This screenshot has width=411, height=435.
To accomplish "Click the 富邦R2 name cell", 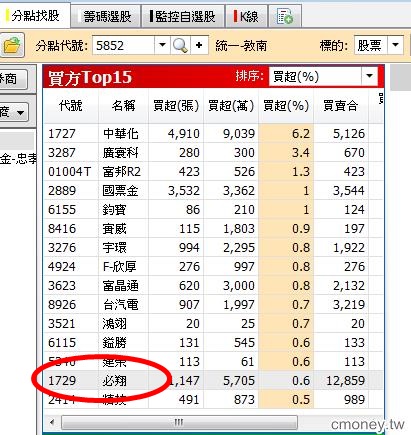I will coord(122,172).
